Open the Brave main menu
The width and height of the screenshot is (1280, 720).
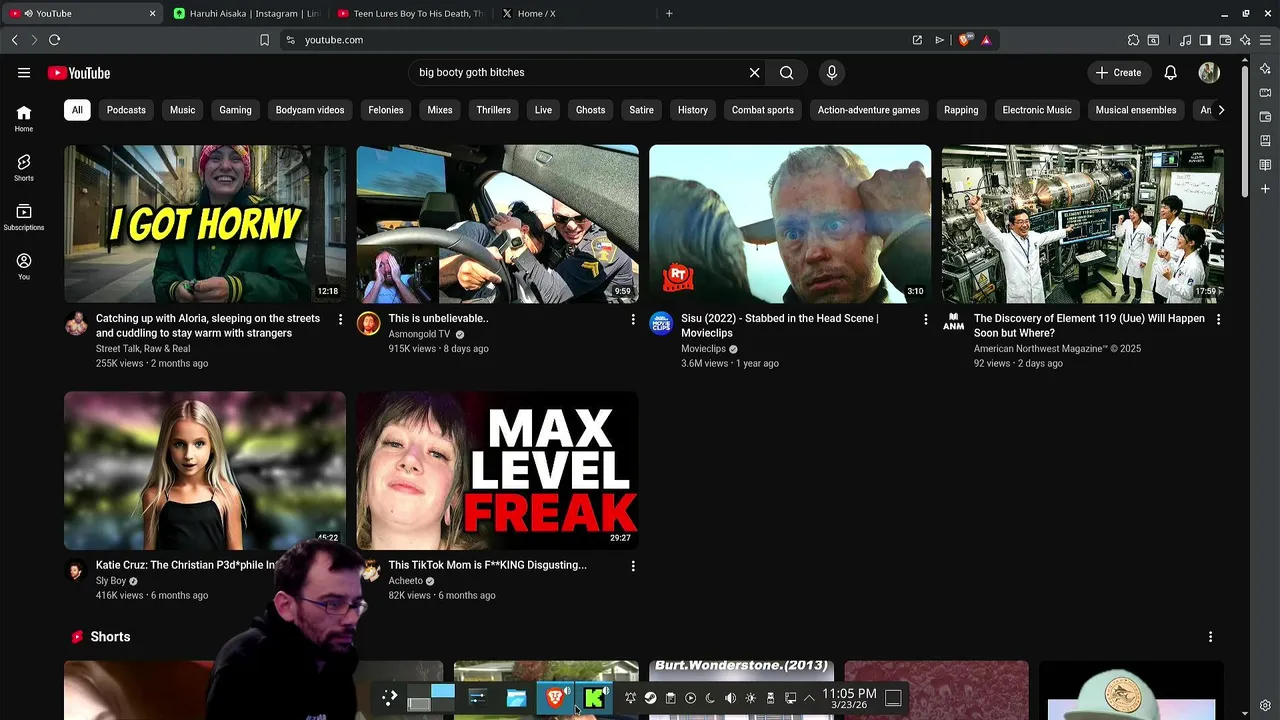click(x=1266, y=40)
